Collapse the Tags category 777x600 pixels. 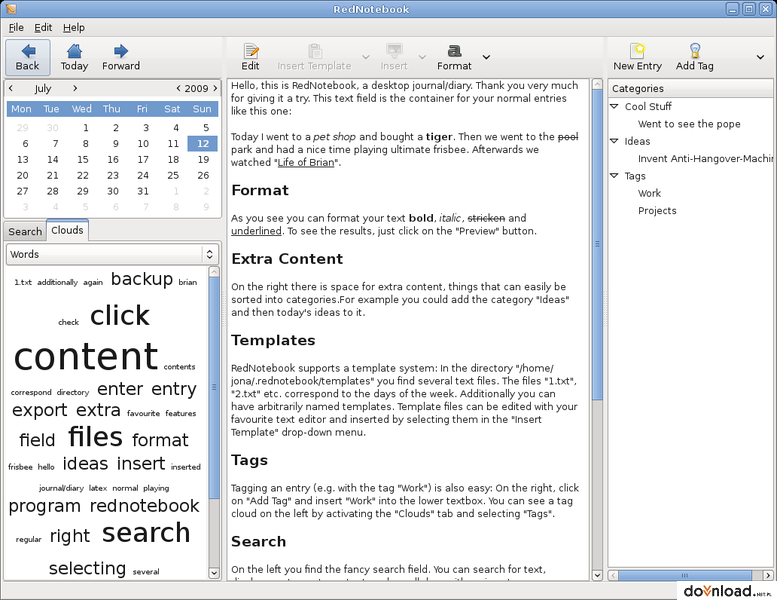[614, 175]
